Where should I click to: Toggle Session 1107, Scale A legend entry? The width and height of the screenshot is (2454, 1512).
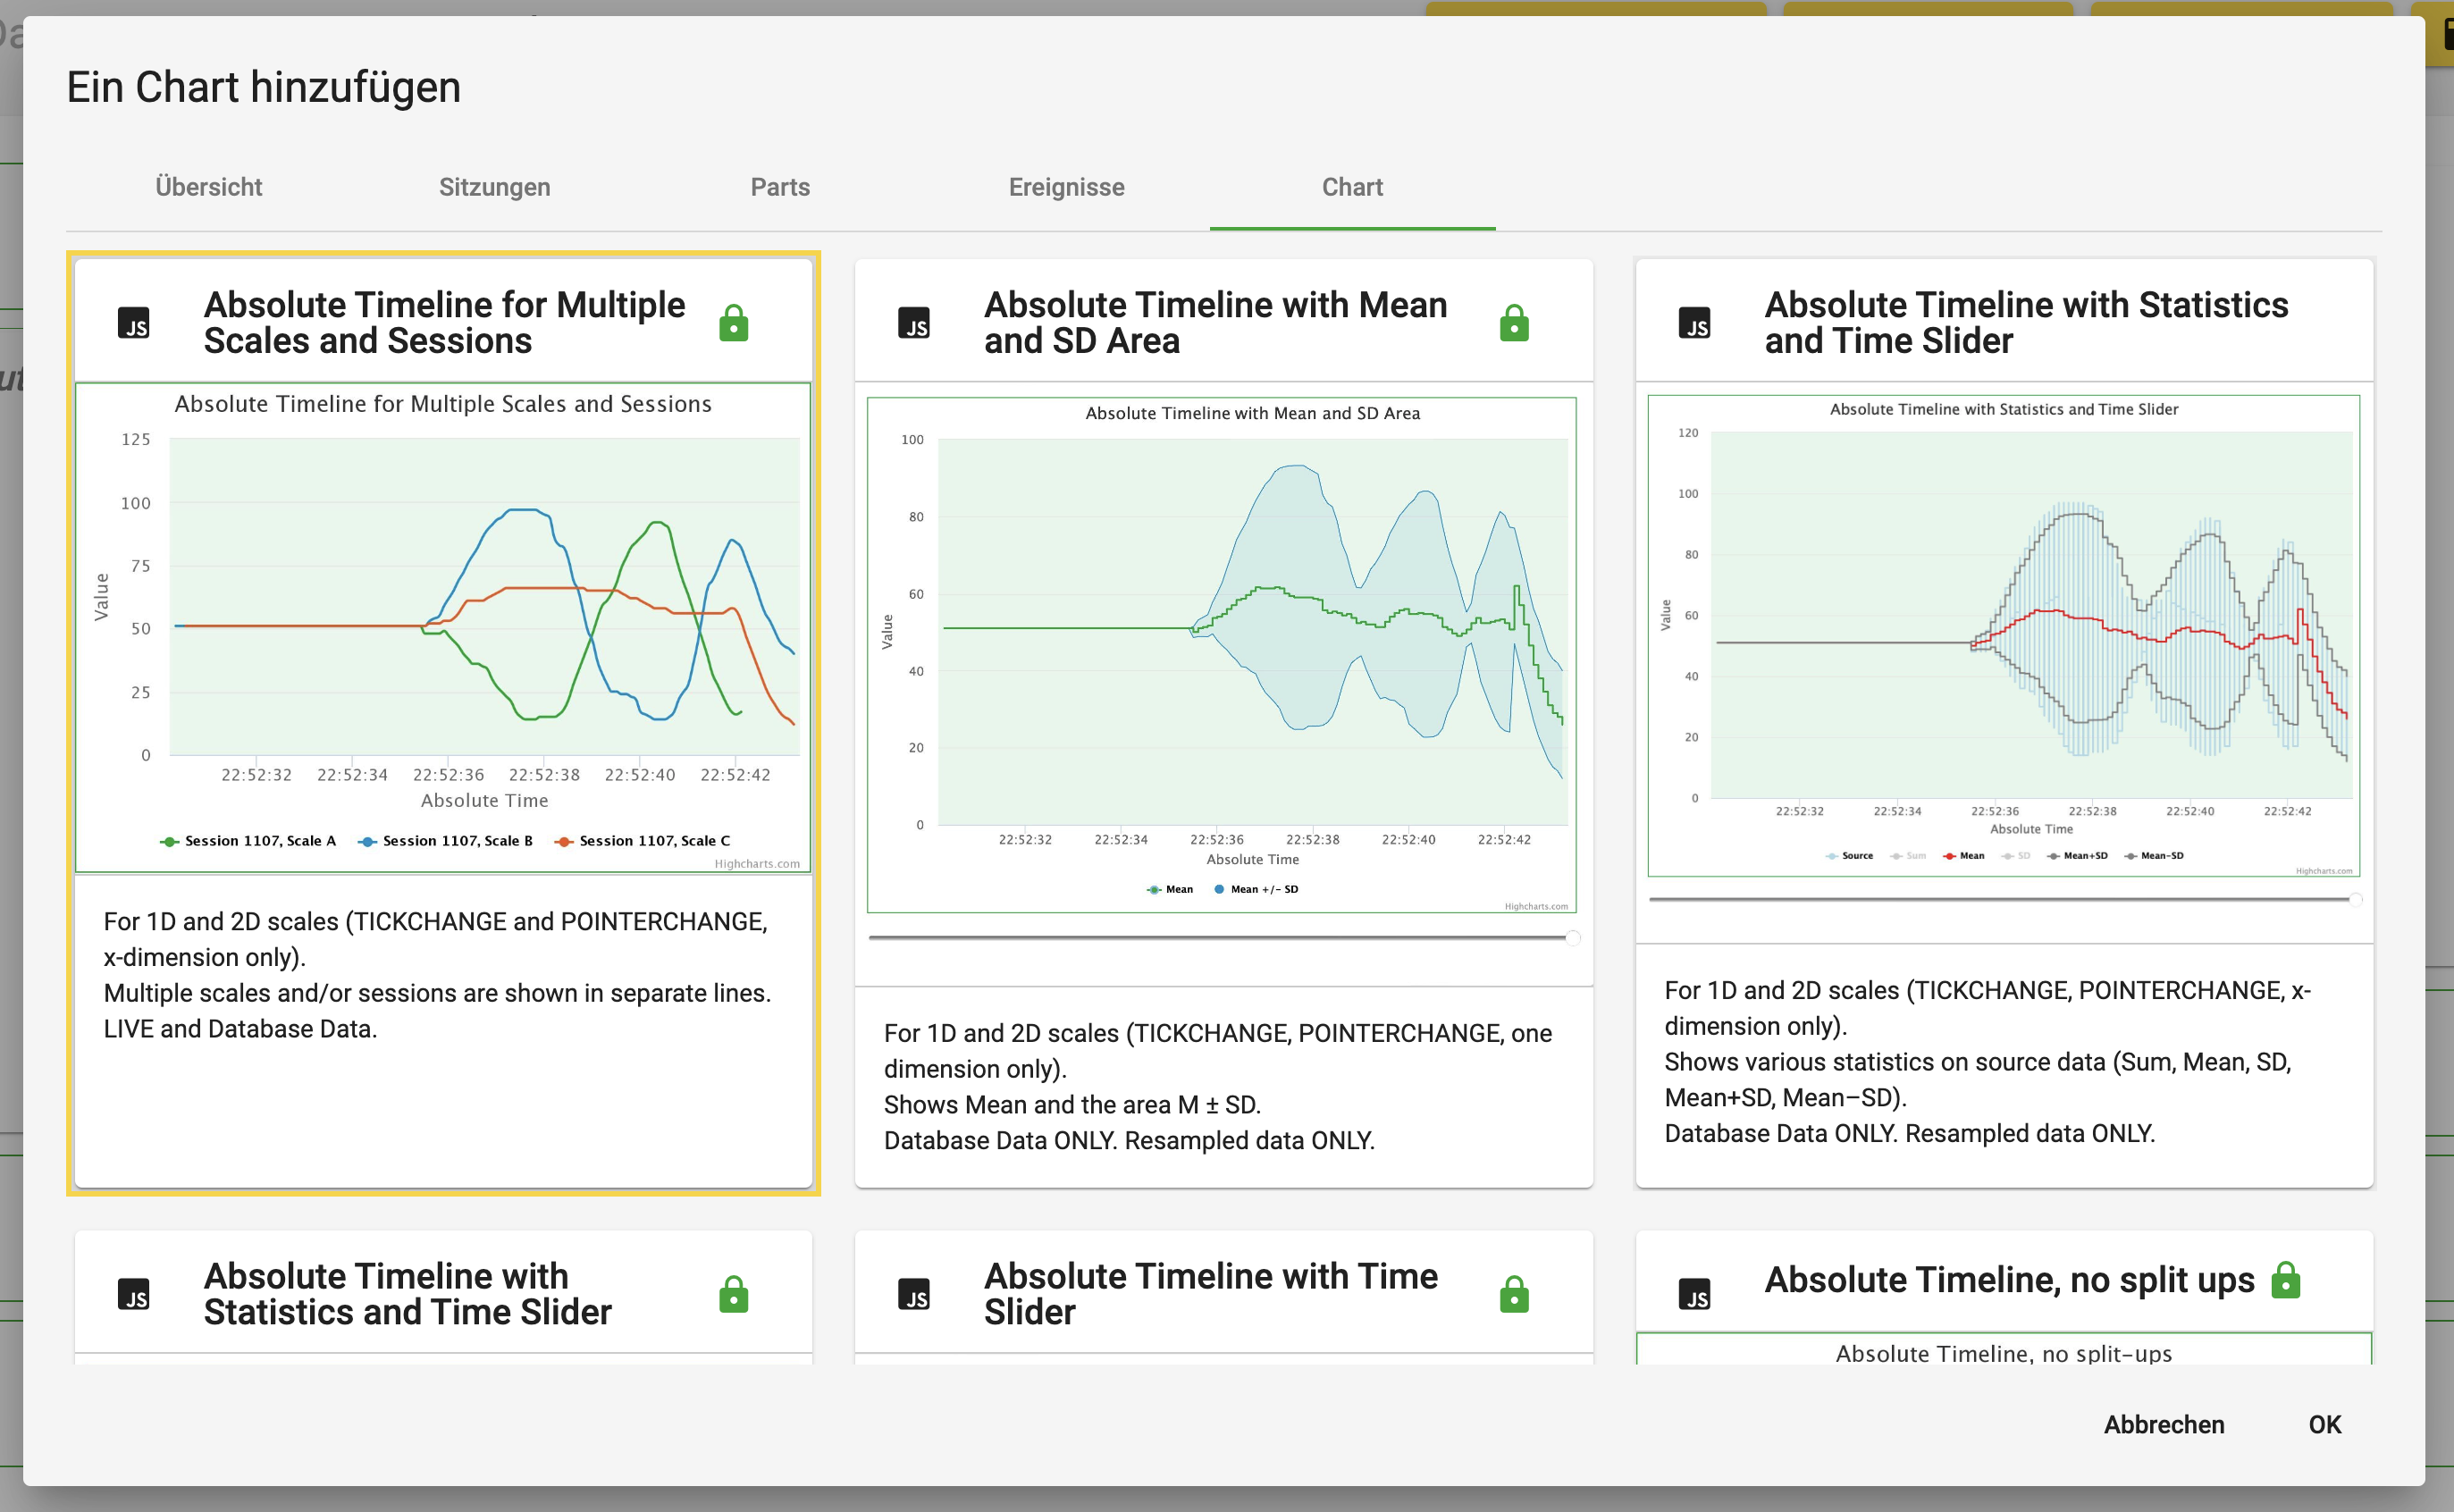point(248,841)
